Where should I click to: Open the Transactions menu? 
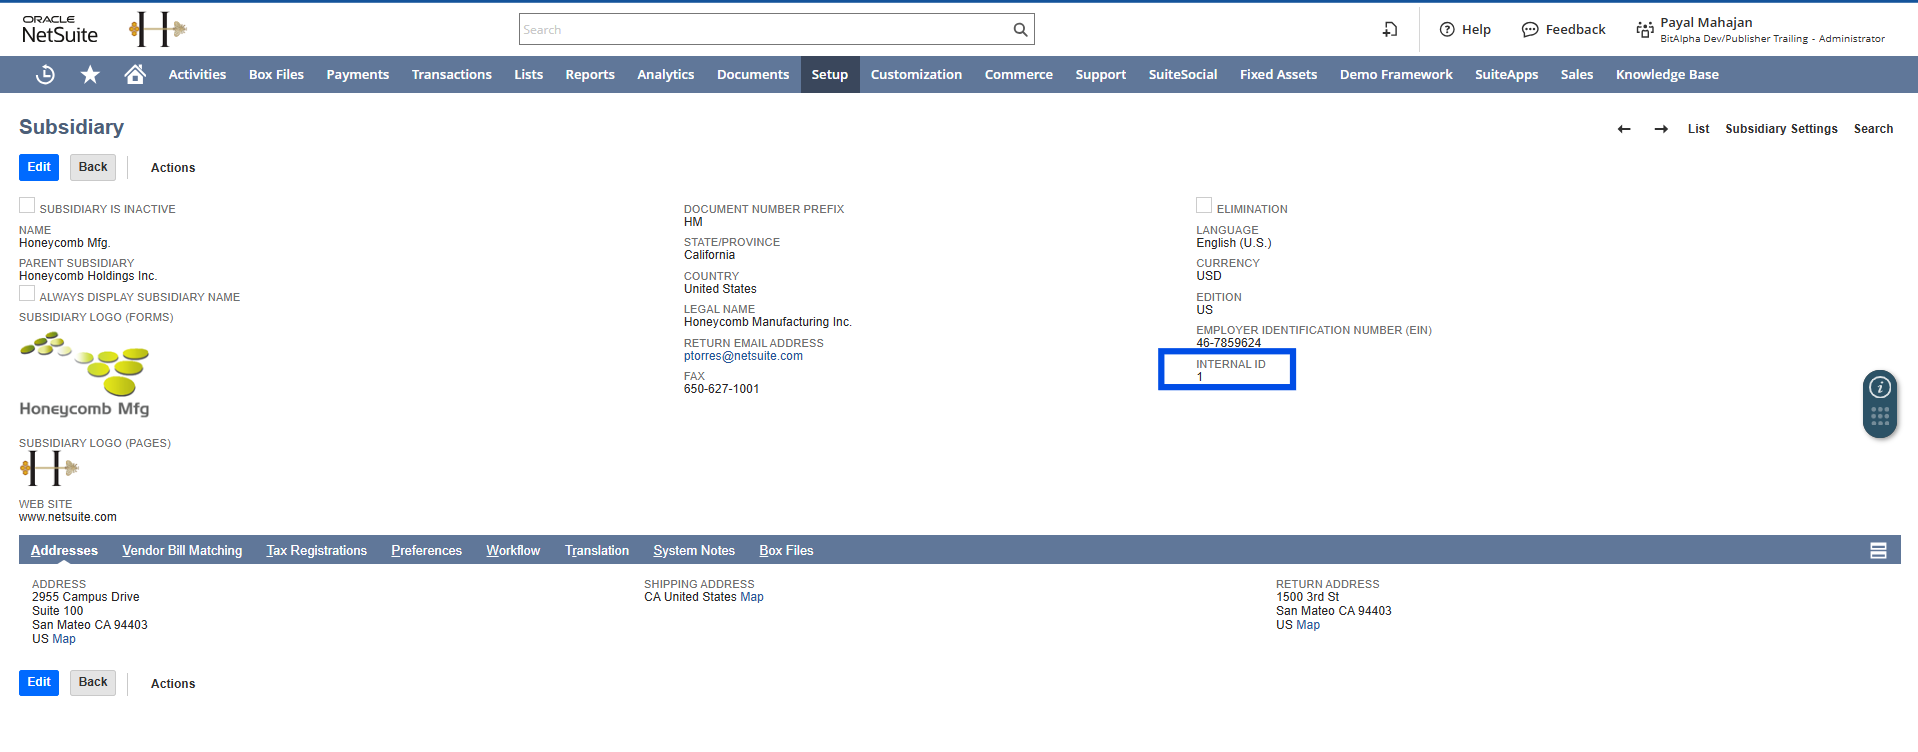pos(451,75)
